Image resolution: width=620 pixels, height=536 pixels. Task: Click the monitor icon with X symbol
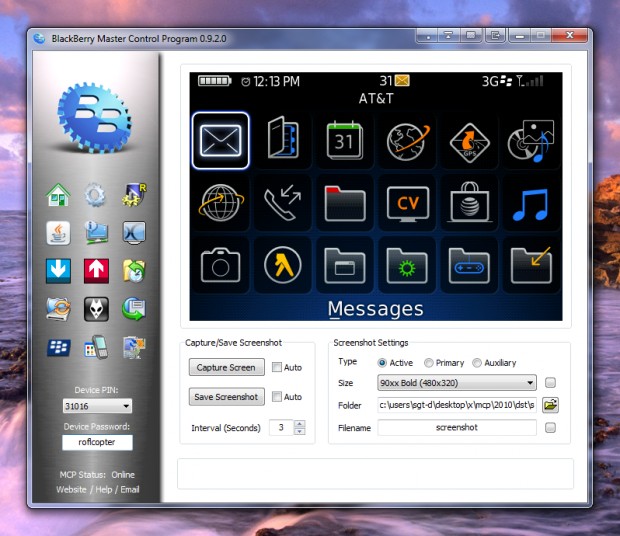click(134, 232)
